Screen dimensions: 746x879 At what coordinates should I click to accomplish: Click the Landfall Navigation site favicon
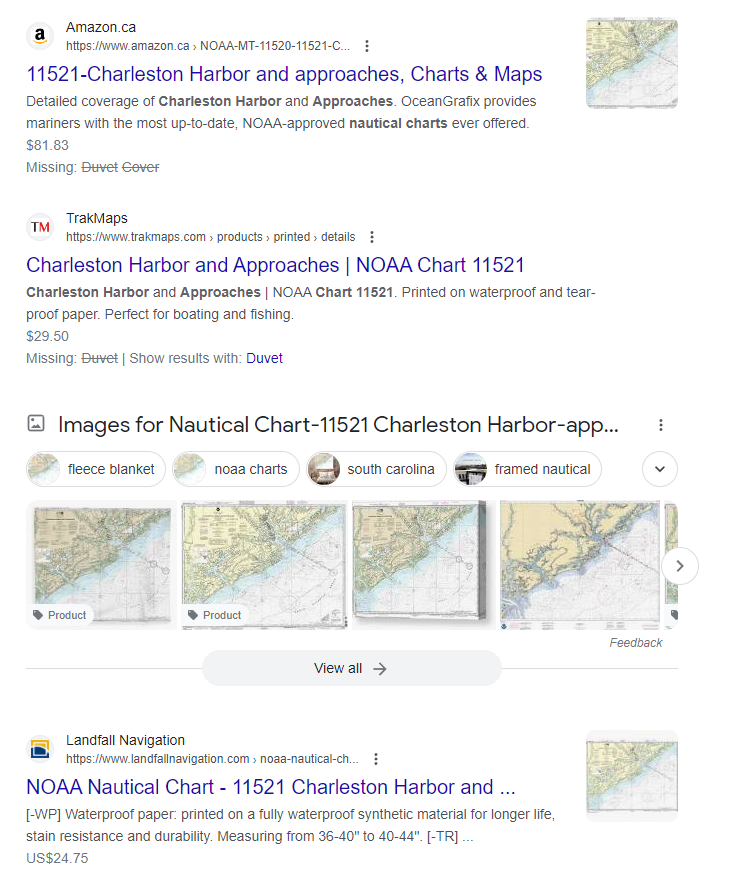coord(40,749)
